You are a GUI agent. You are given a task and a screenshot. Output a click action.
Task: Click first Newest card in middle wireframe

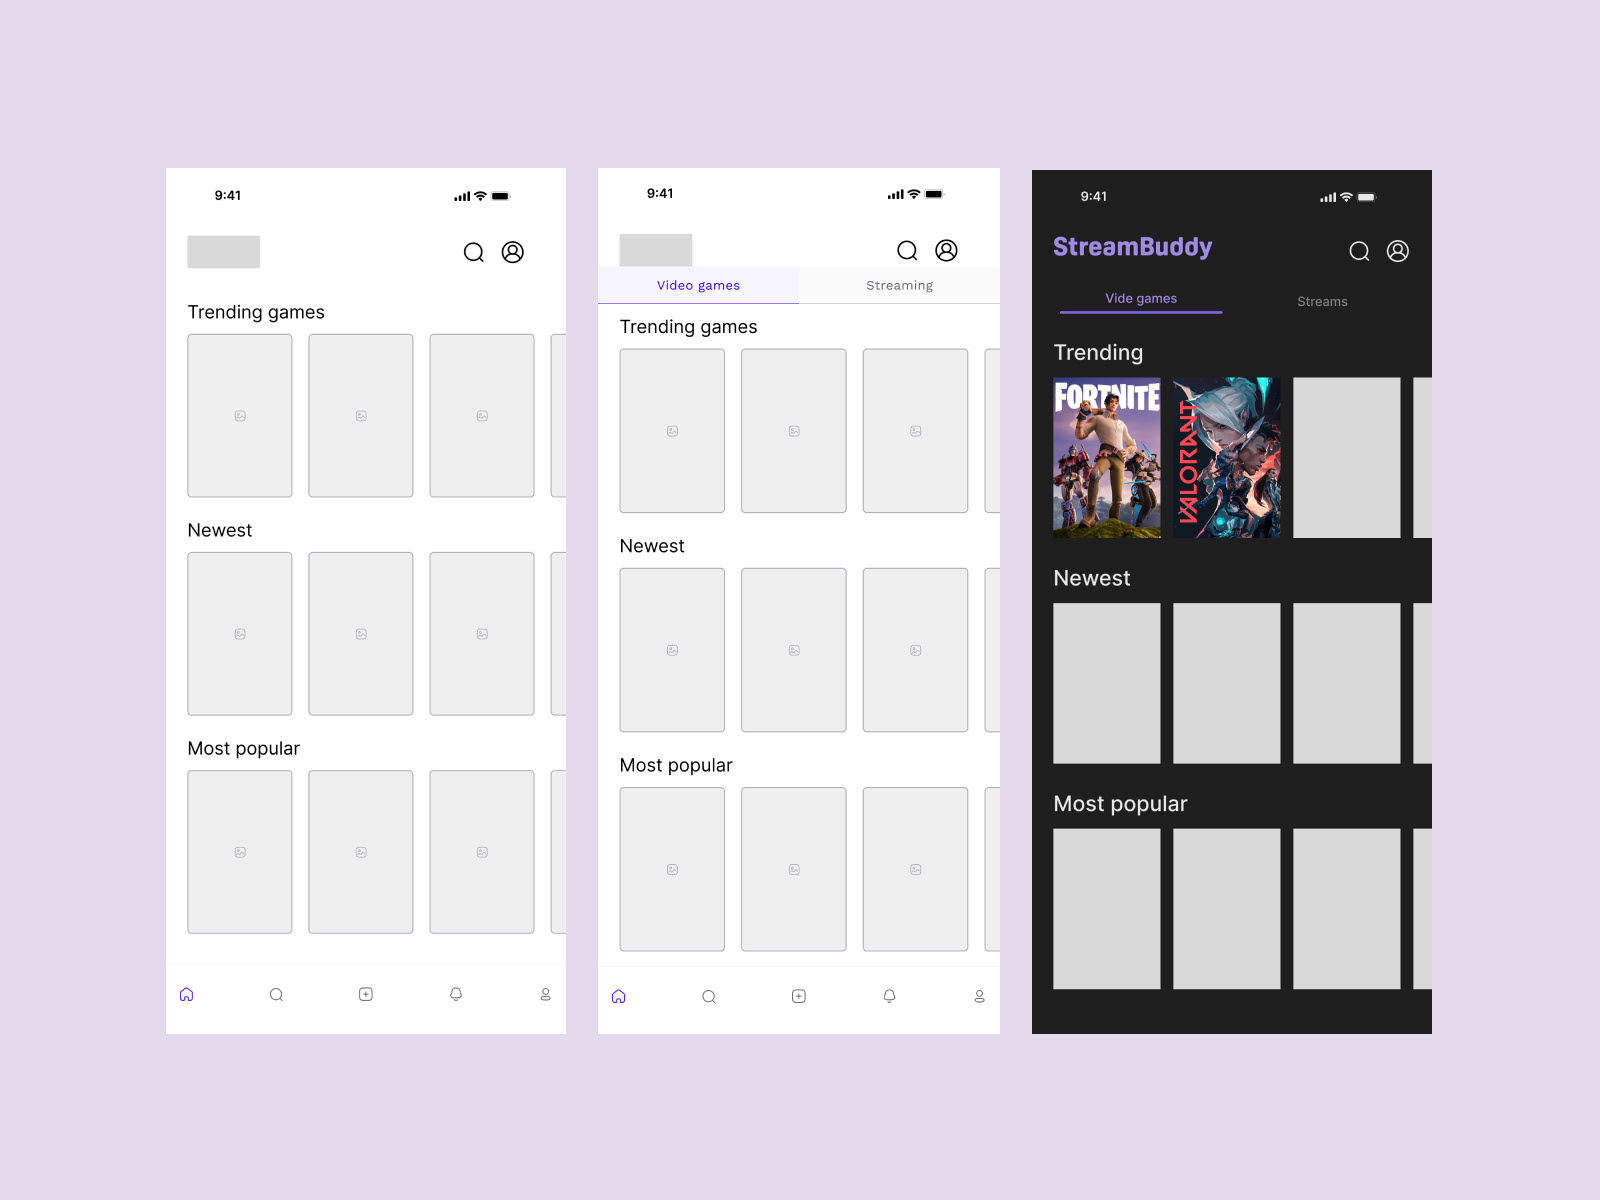pyautogui.click(x=672, y=650)
